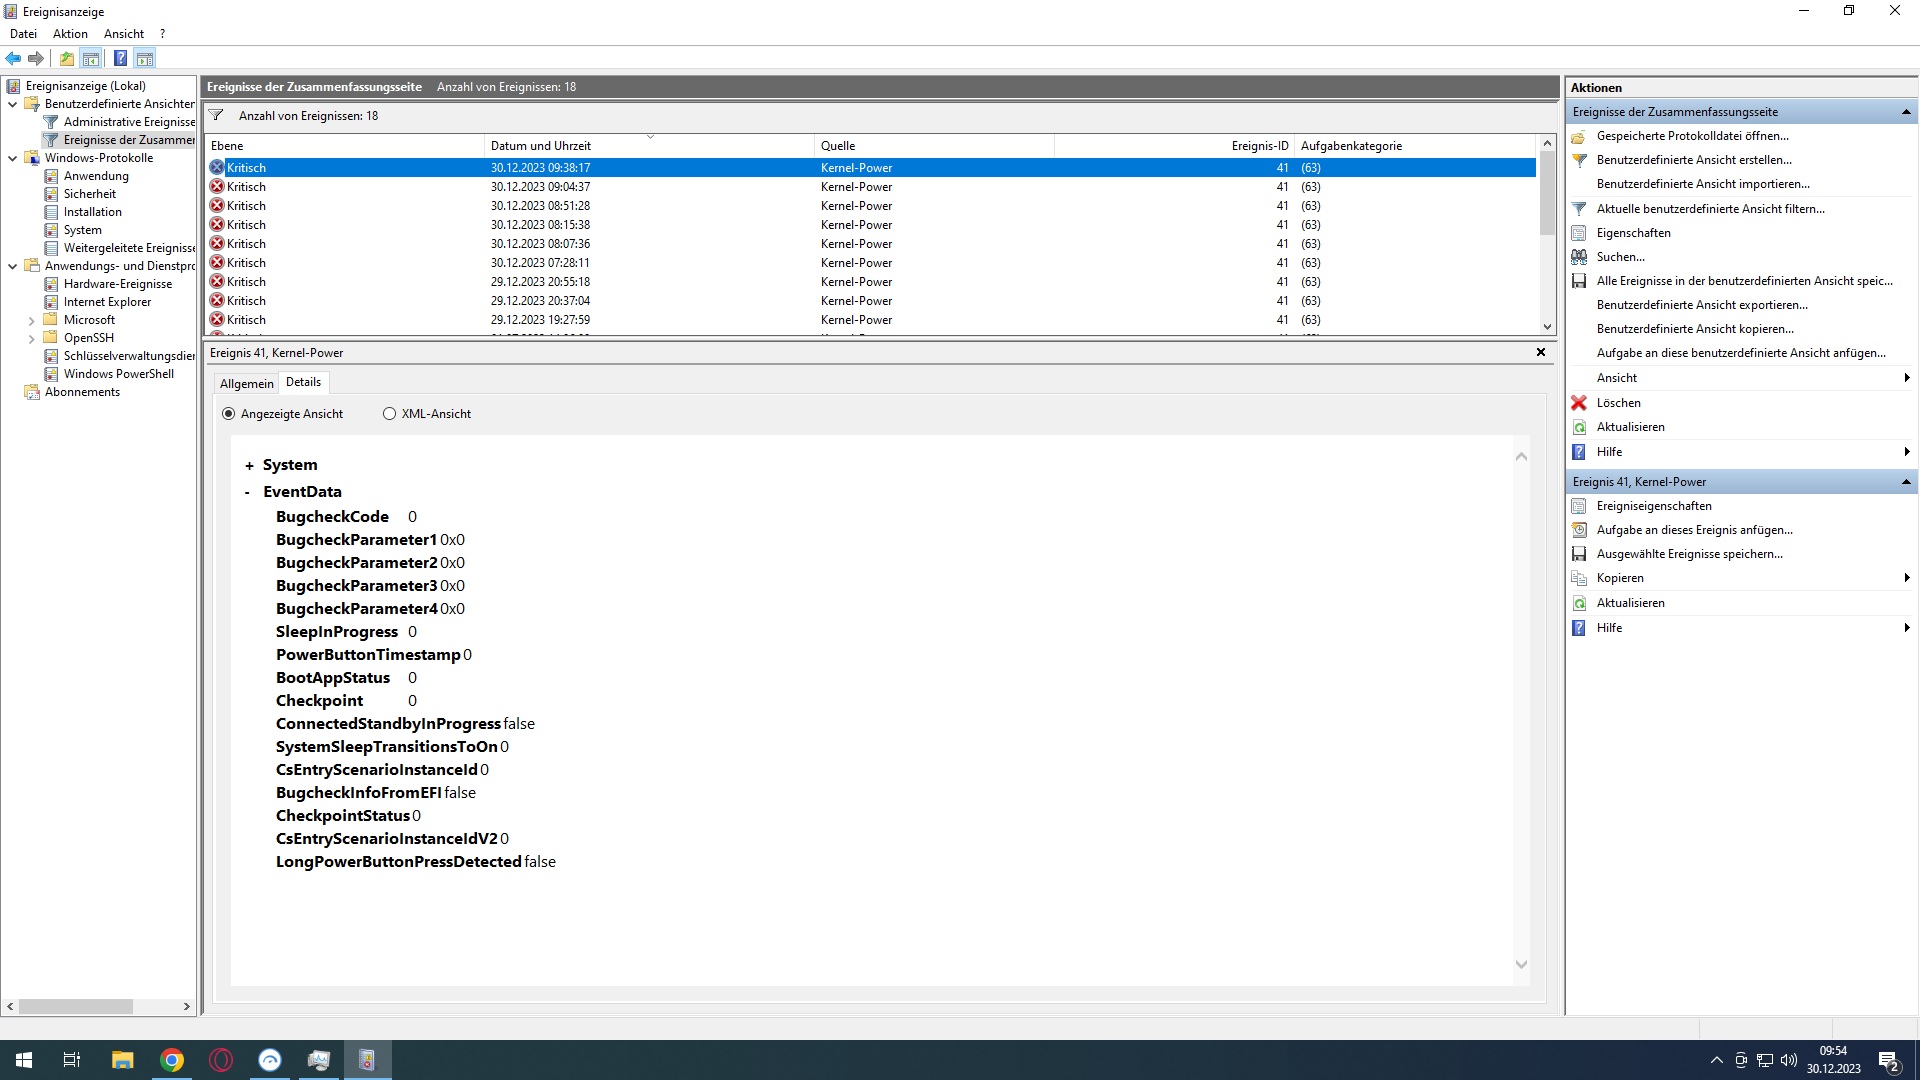Screen dimensions: 1920x1080
Task: Click the help question-mark toolbar icon
Action: coord(120,58)
